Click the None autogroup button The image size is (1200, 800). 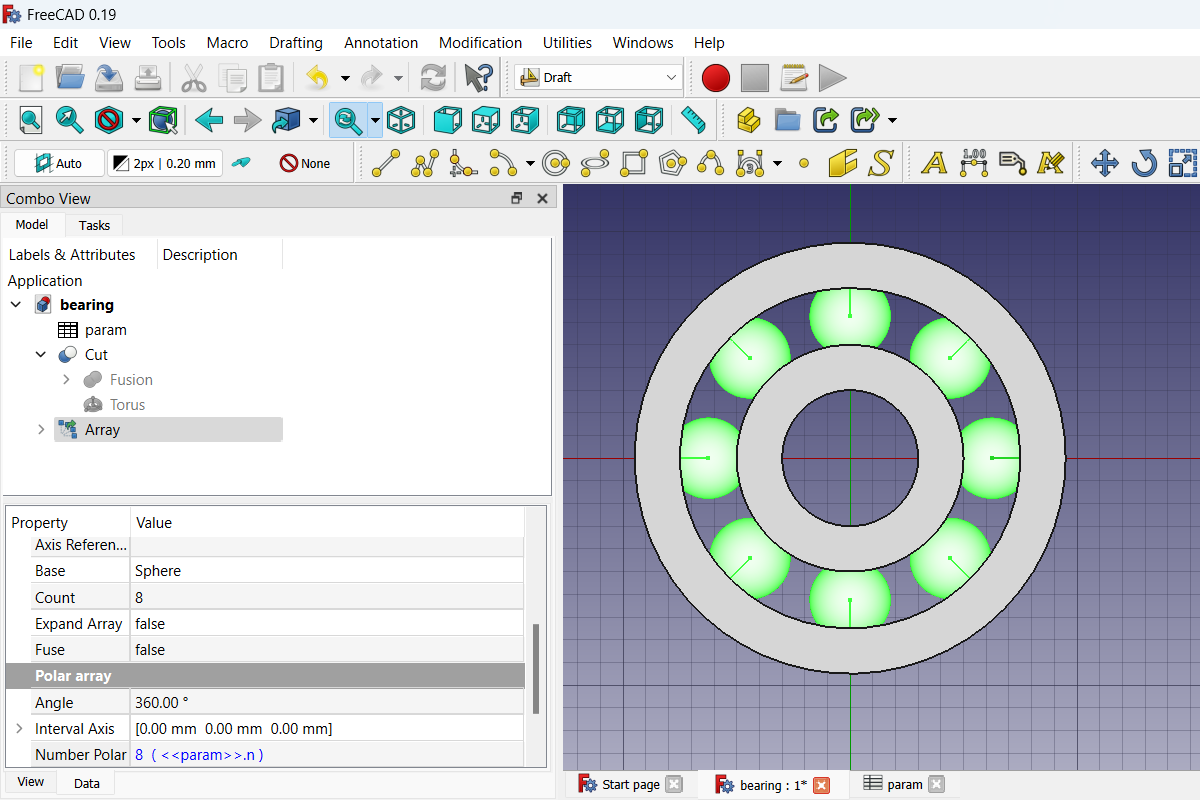pos(305,163)
